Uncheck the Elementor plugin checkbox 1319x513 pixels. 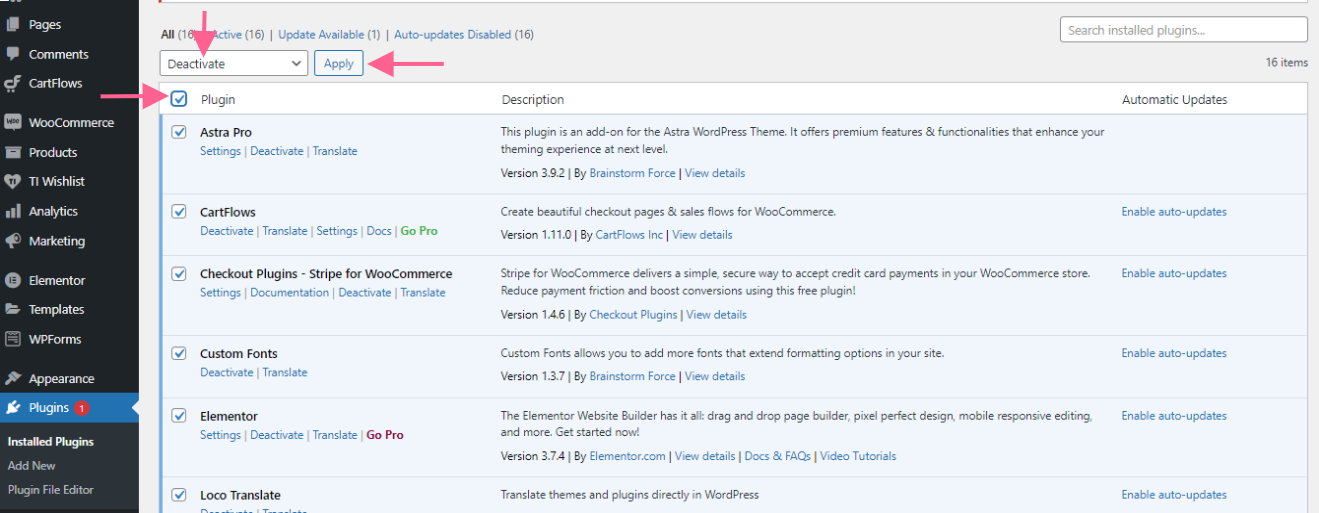click(179, 415)
